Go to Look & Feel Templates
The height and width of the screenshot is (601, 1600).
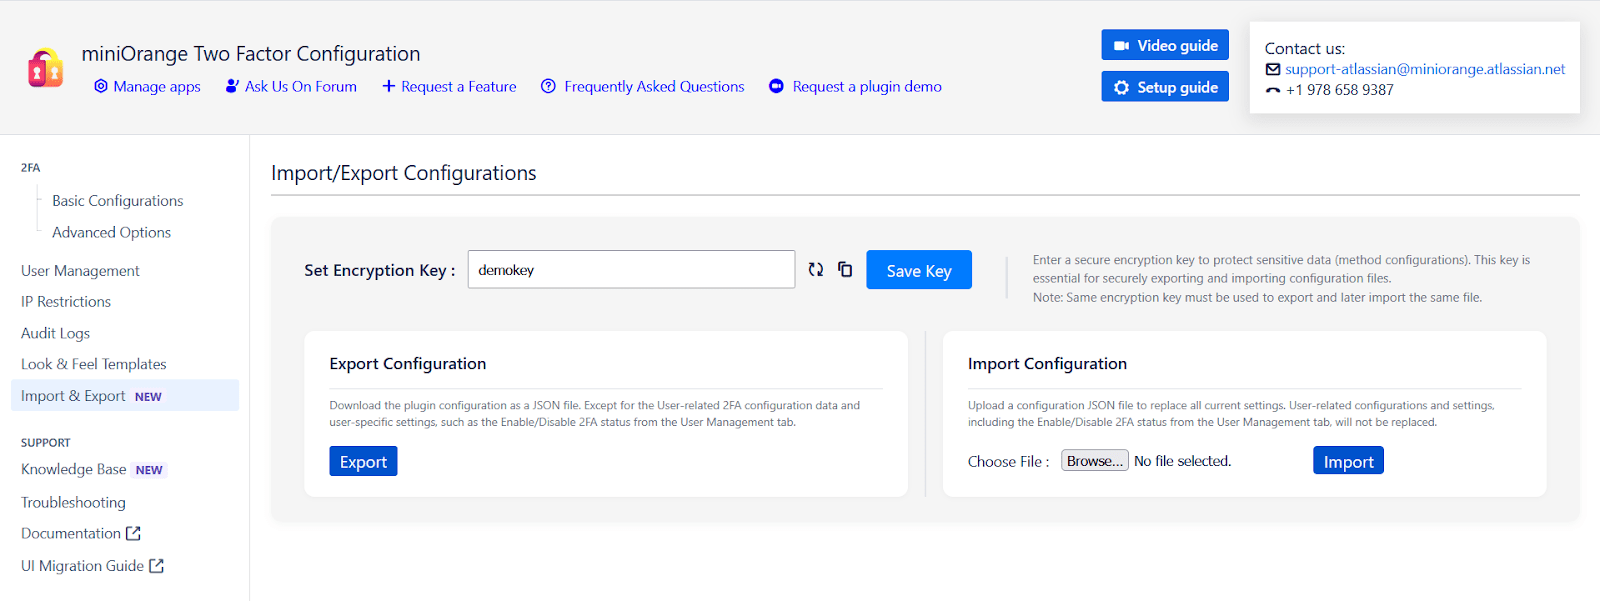pyautogui.click(x=94, y=364)
